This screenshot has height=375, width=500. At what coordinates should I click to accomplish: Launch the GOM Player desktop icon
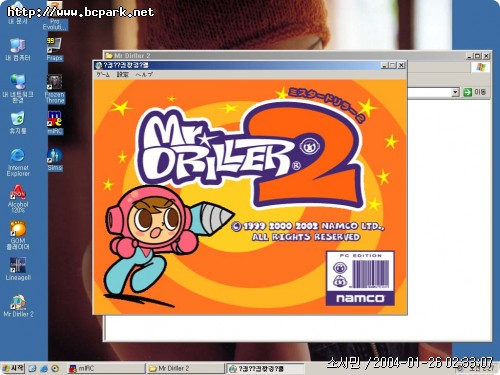tap(18, 235)
